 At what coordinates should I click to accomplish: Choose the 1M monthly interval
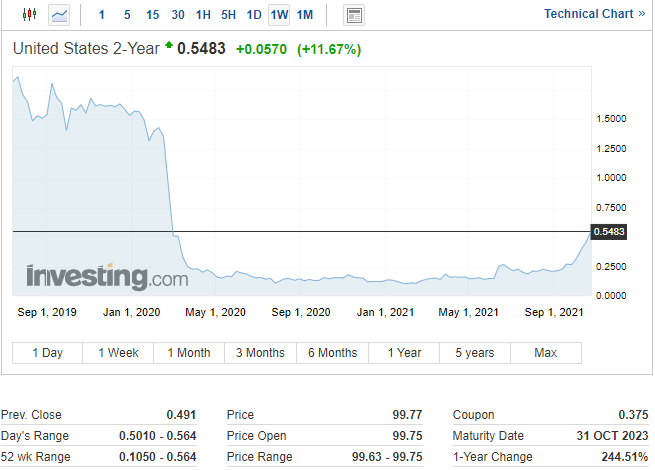(x=305, y=15)
